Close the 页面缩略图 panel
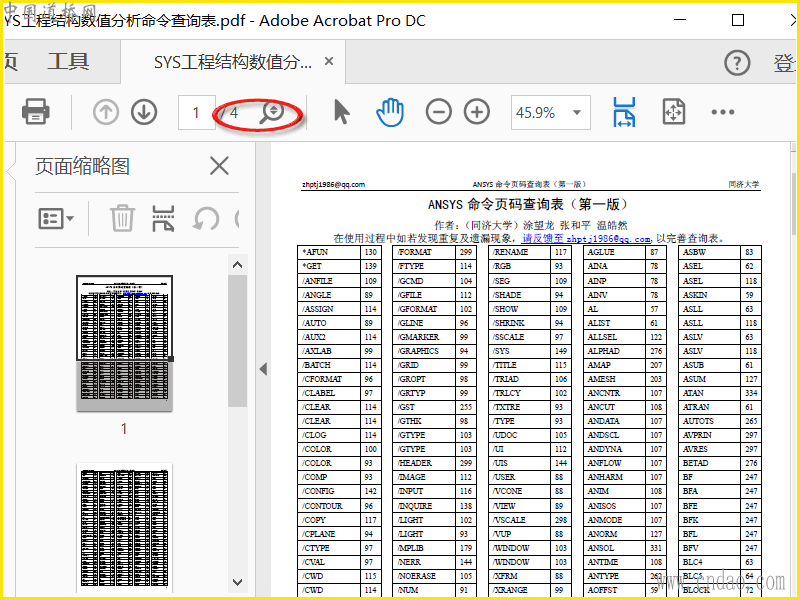This screenshot has height=600, width=800. click(x=219, y=166)
